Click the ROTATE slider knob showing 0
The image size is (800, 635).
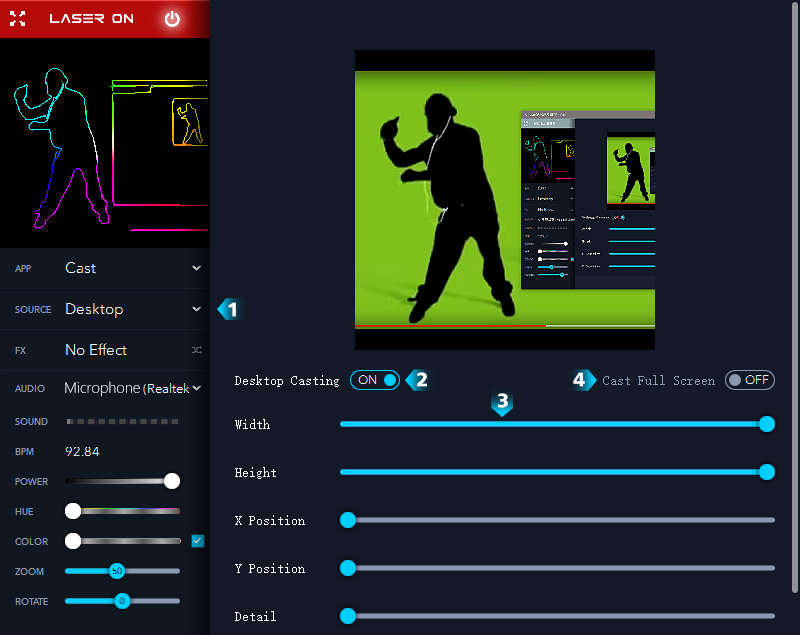tap(122, 601)
